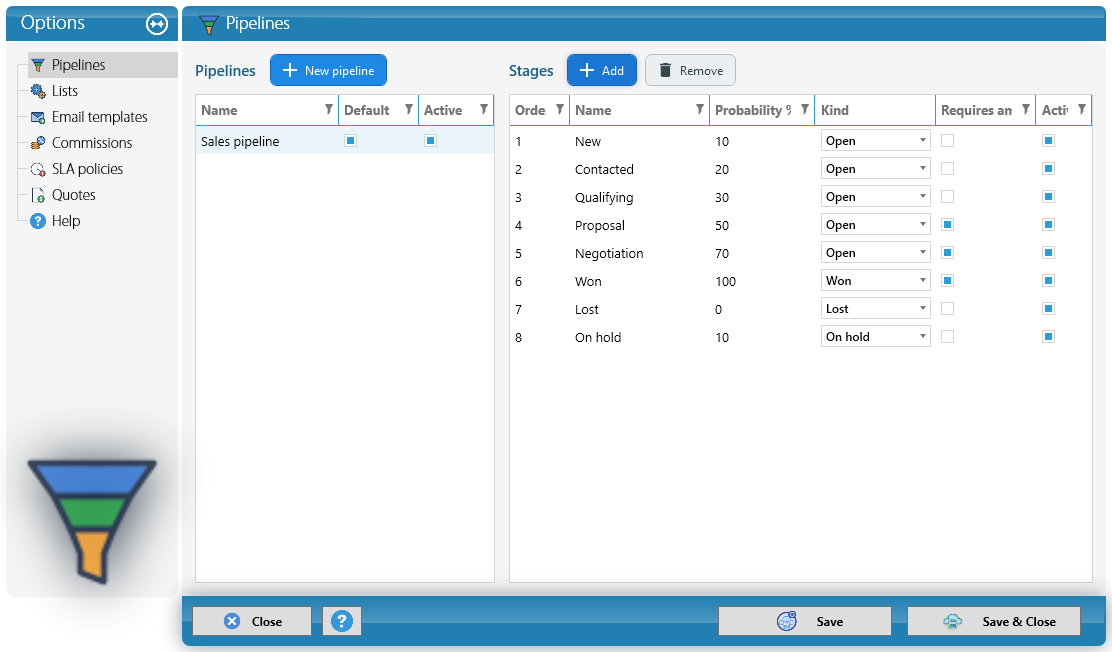
Task: Open the Kind dropdown for the New stage
Action: (875, 140)
